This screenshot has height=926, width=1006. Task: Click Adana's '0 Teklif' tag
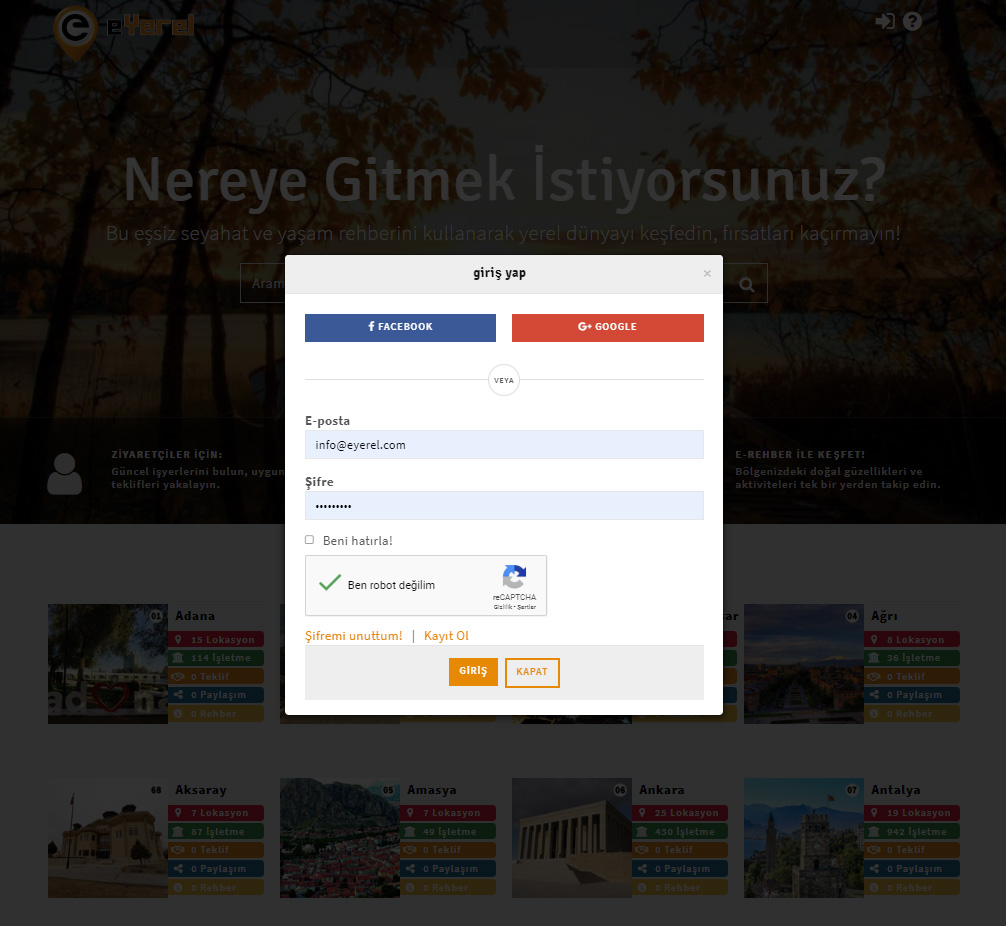click(x=216, y=676)
